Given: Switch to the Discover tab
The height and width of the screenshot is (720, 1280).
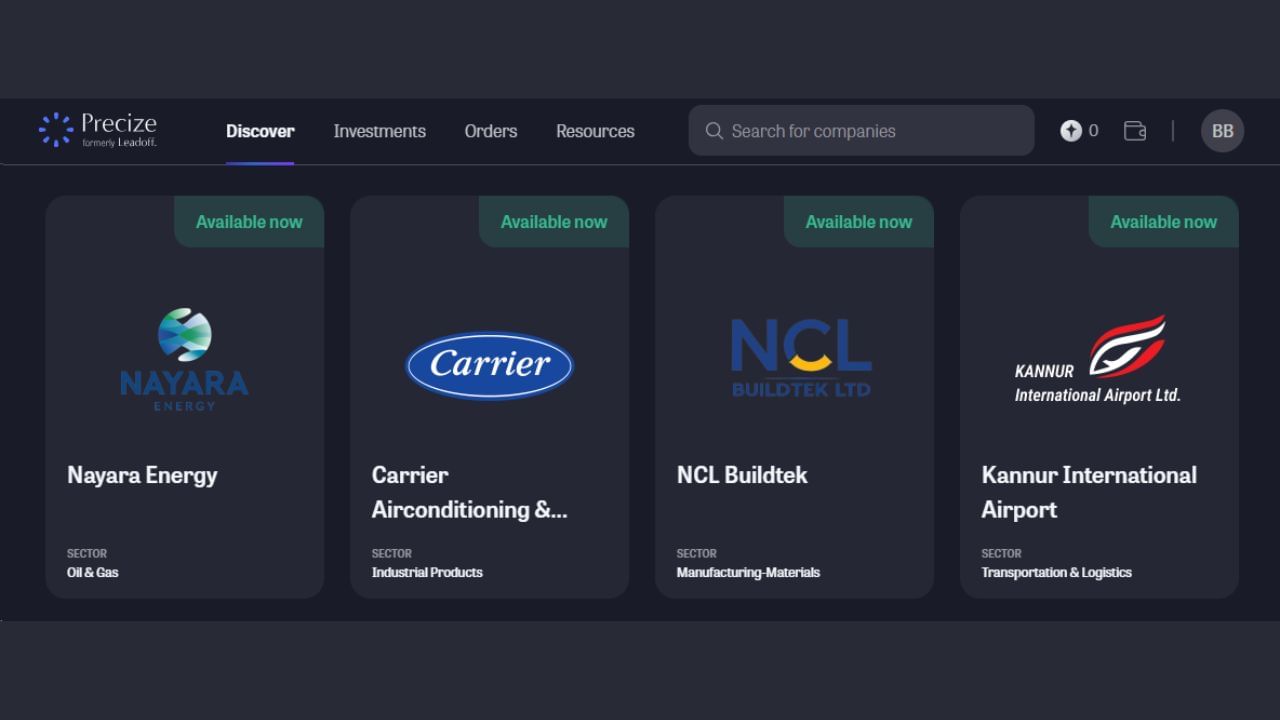Looking at the screenshot, I should coord(260,131).
